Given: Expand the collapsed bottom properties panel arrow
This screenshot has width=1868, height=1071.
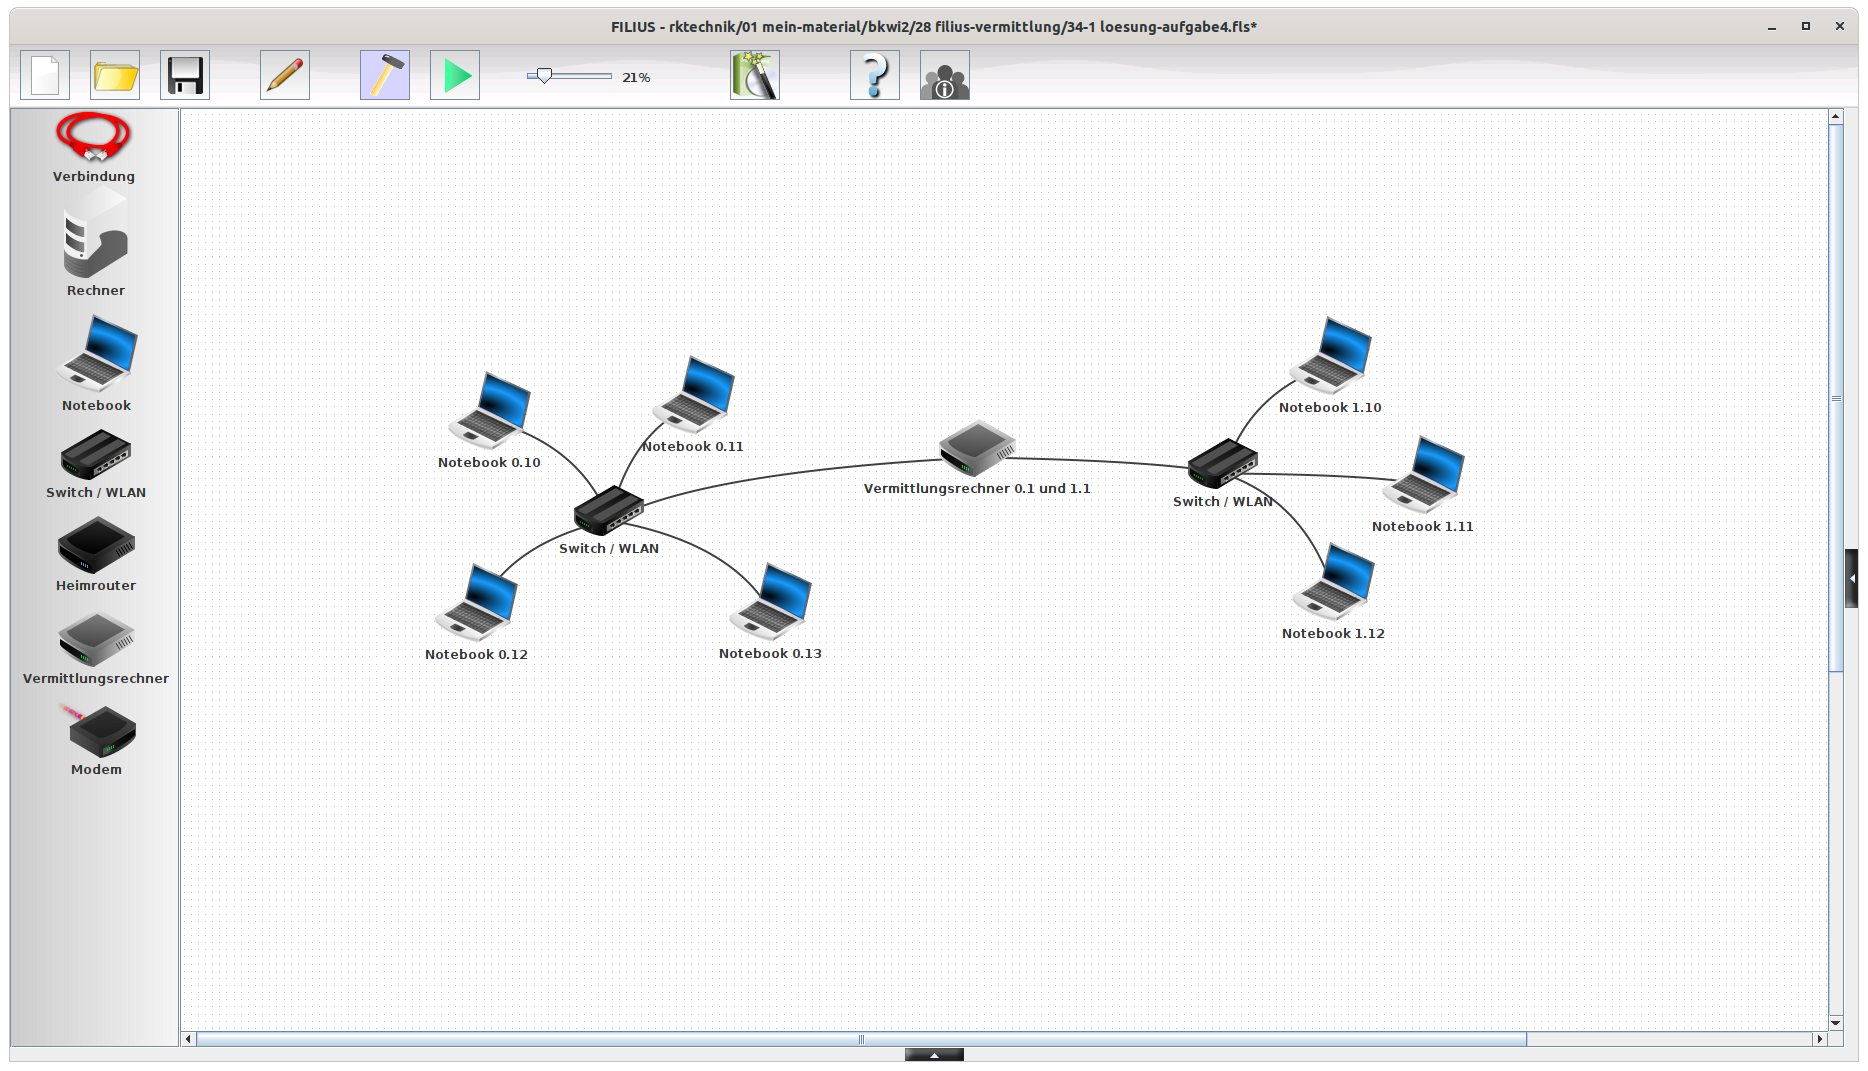Looking at the screenshot, I should tap(934, 1055).
